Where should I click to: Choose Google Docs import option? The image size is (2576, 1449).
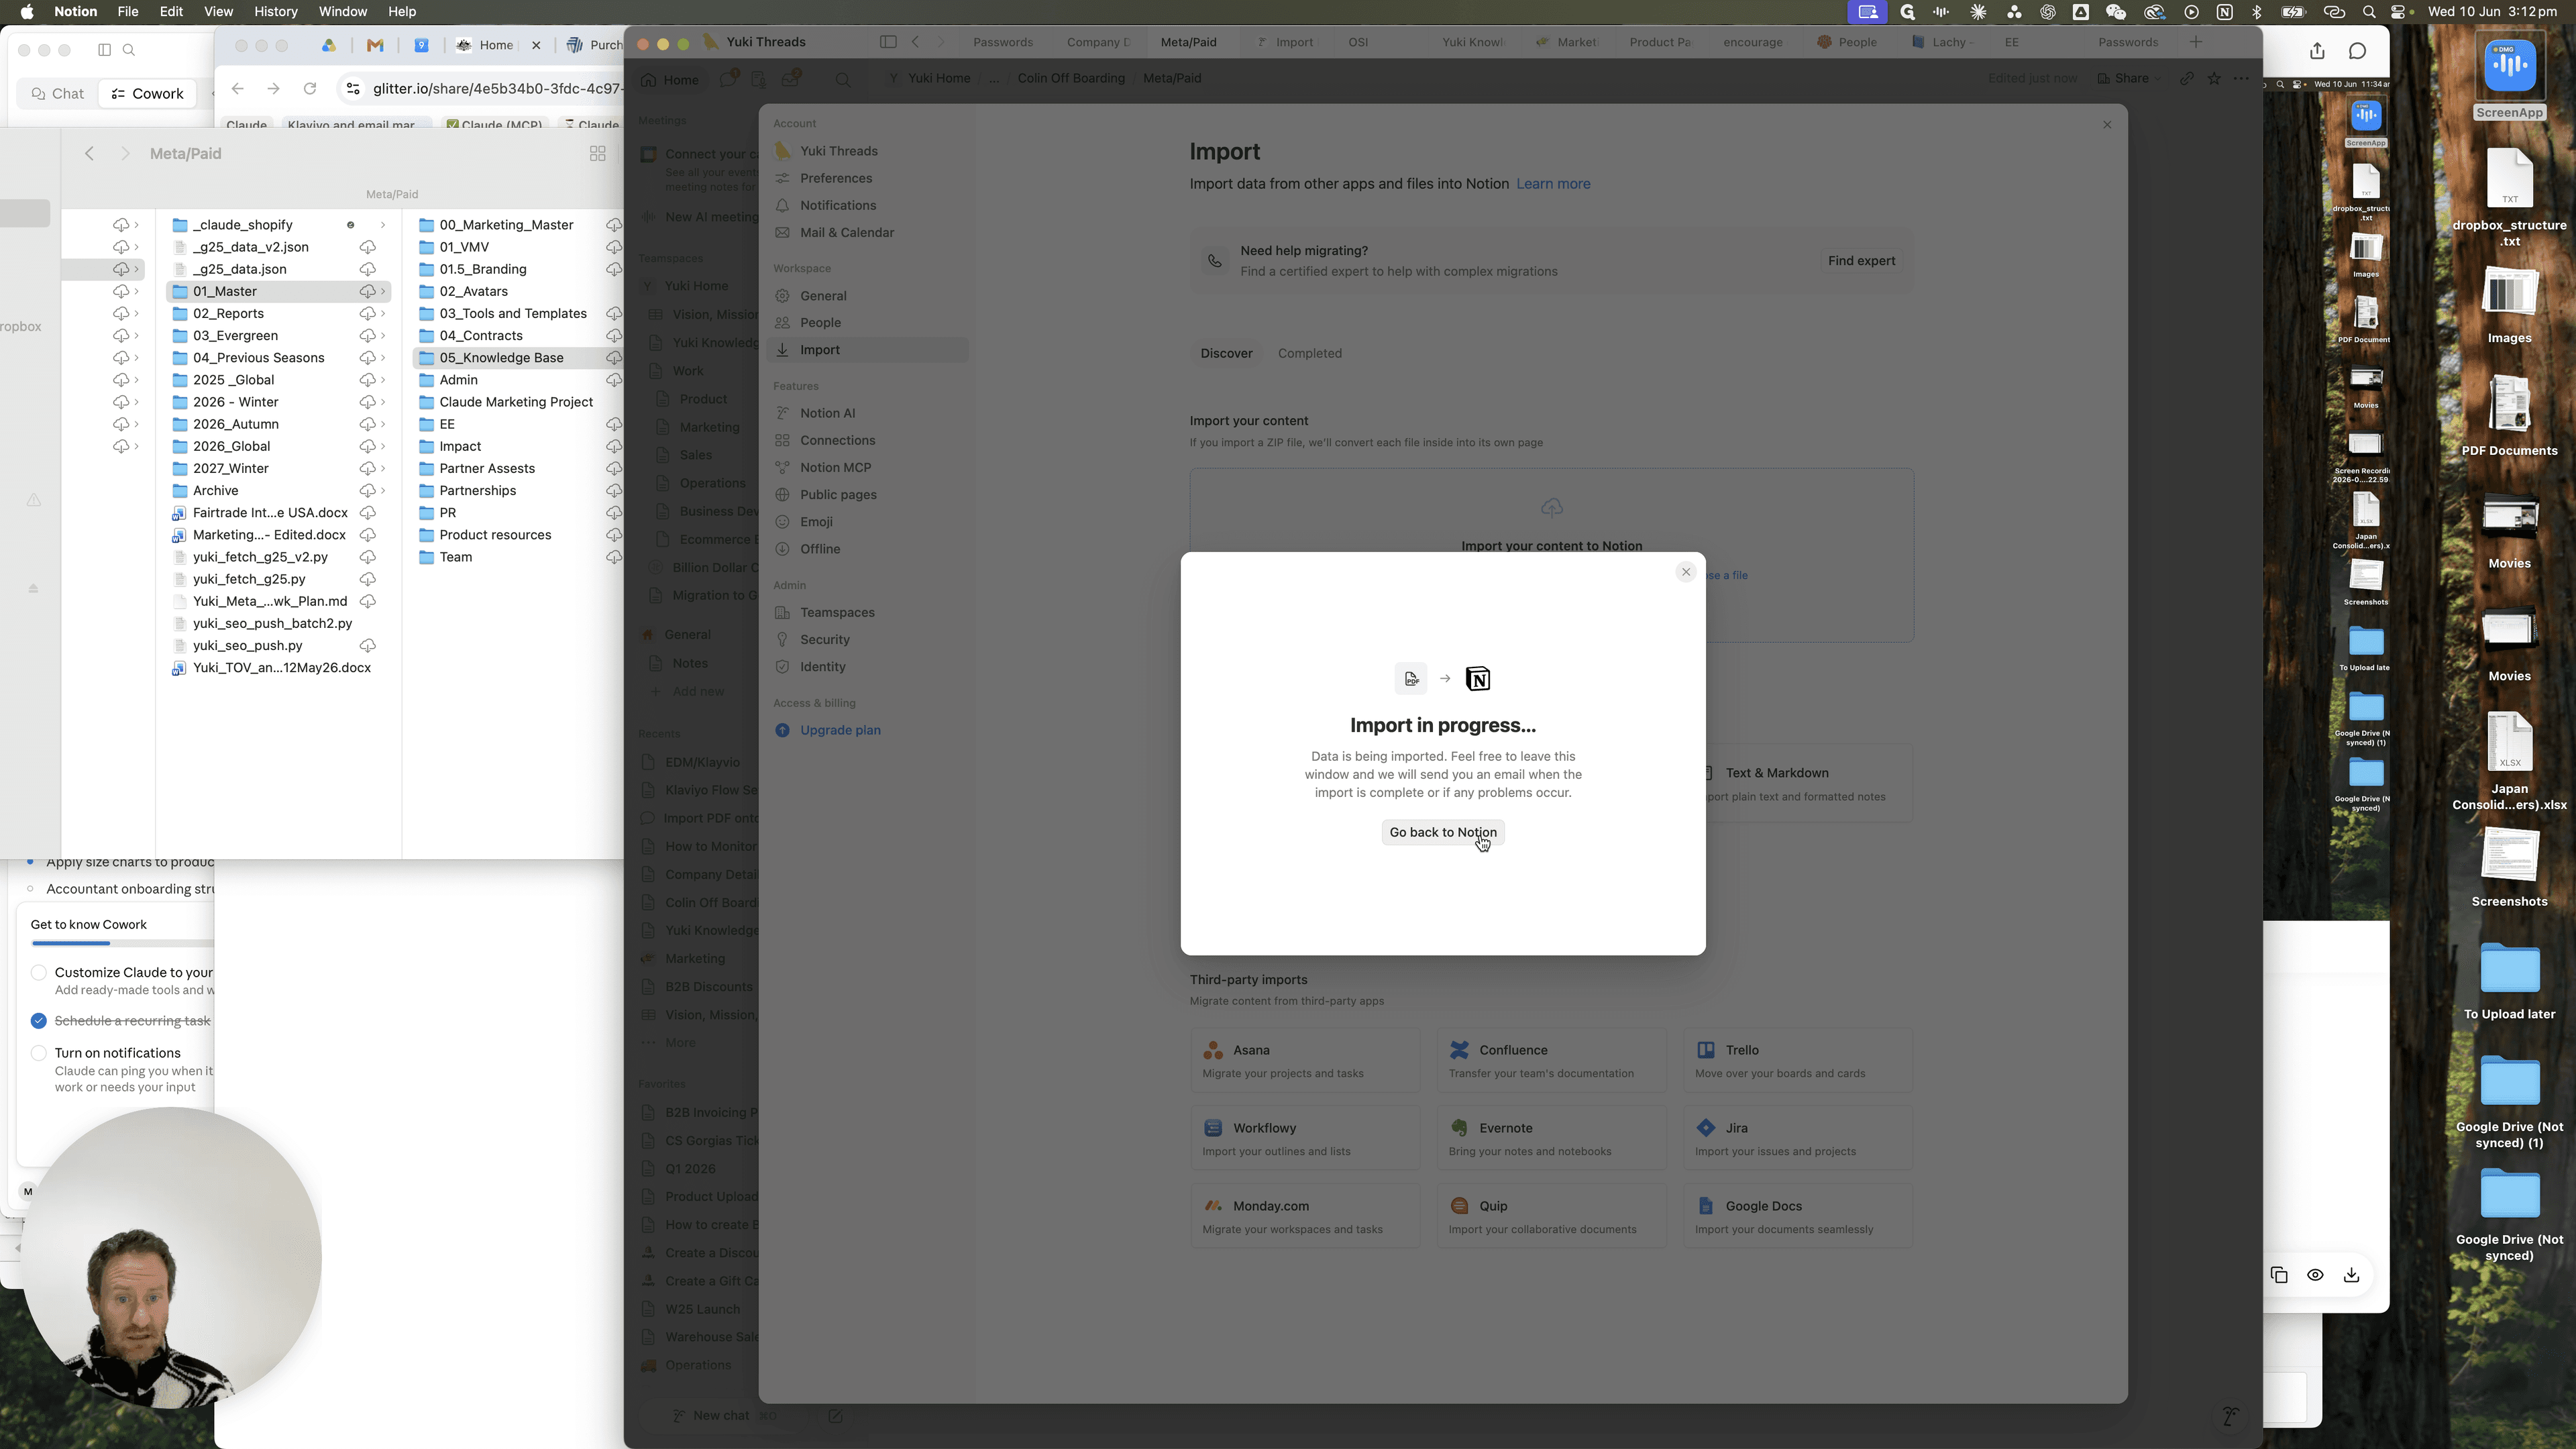coord(1797,1216)
